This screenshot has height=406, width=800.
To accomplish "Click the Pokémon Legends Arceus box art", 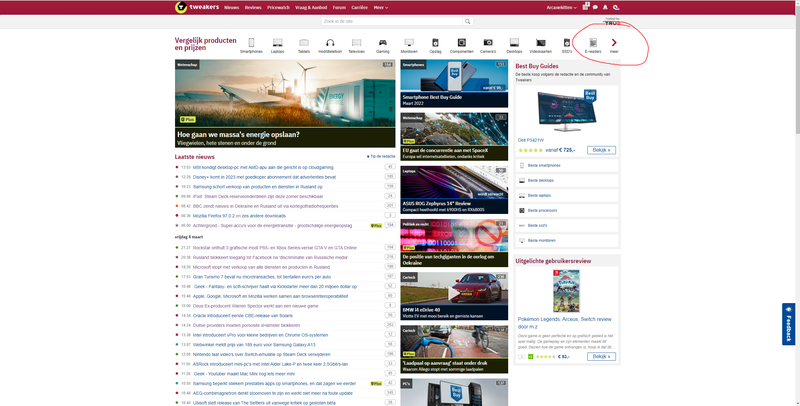I will (566, 291).
